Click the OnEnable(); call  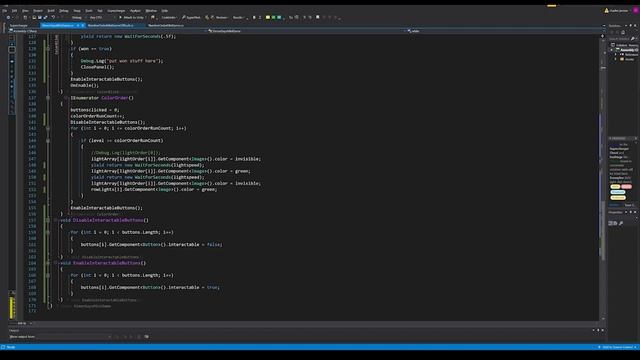84,85
